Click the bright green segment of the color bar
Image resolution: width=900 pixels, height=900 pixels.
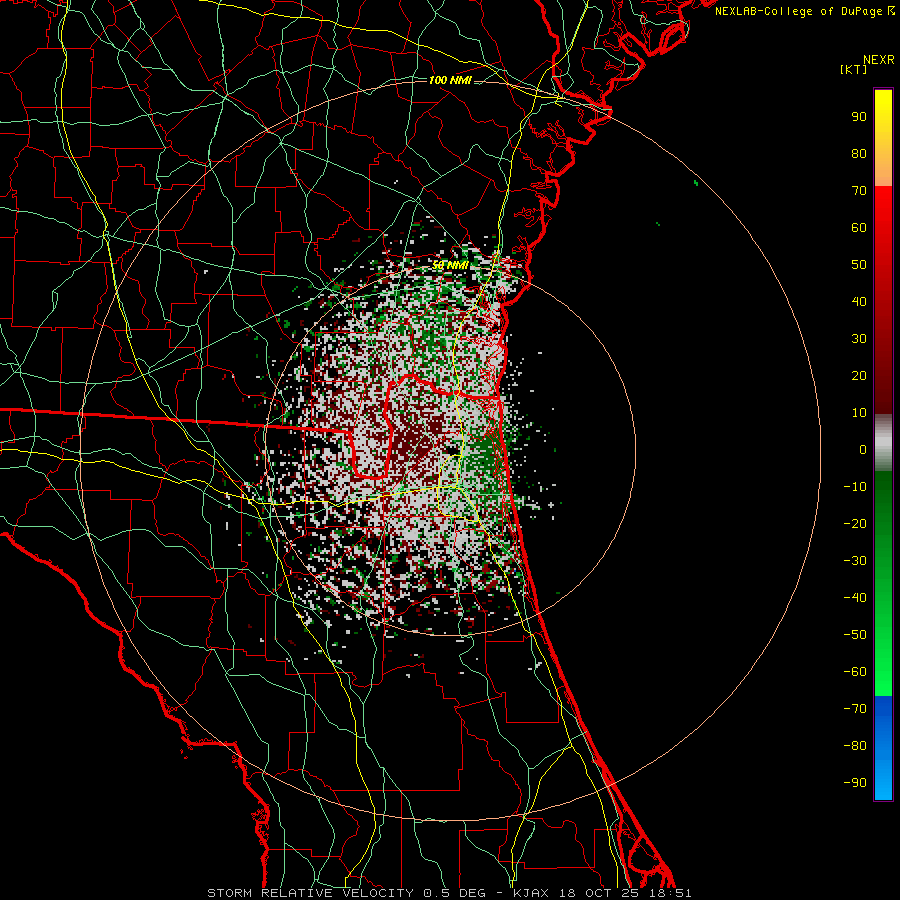click(x=883, y=584)
